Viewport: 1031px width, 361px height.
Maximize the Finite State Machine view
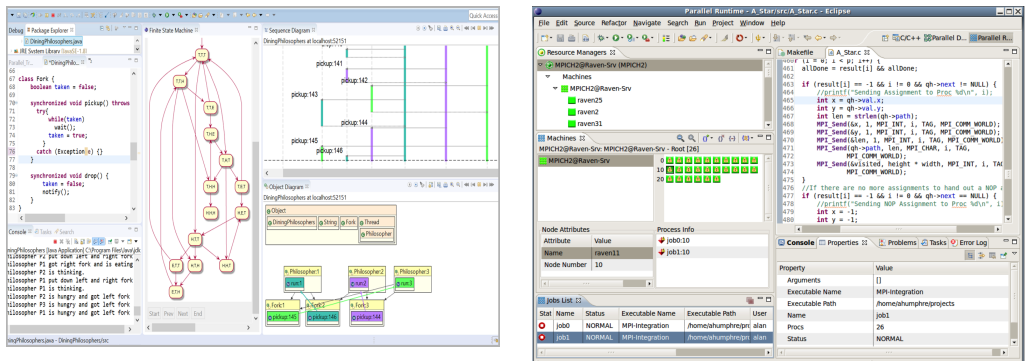255,28
